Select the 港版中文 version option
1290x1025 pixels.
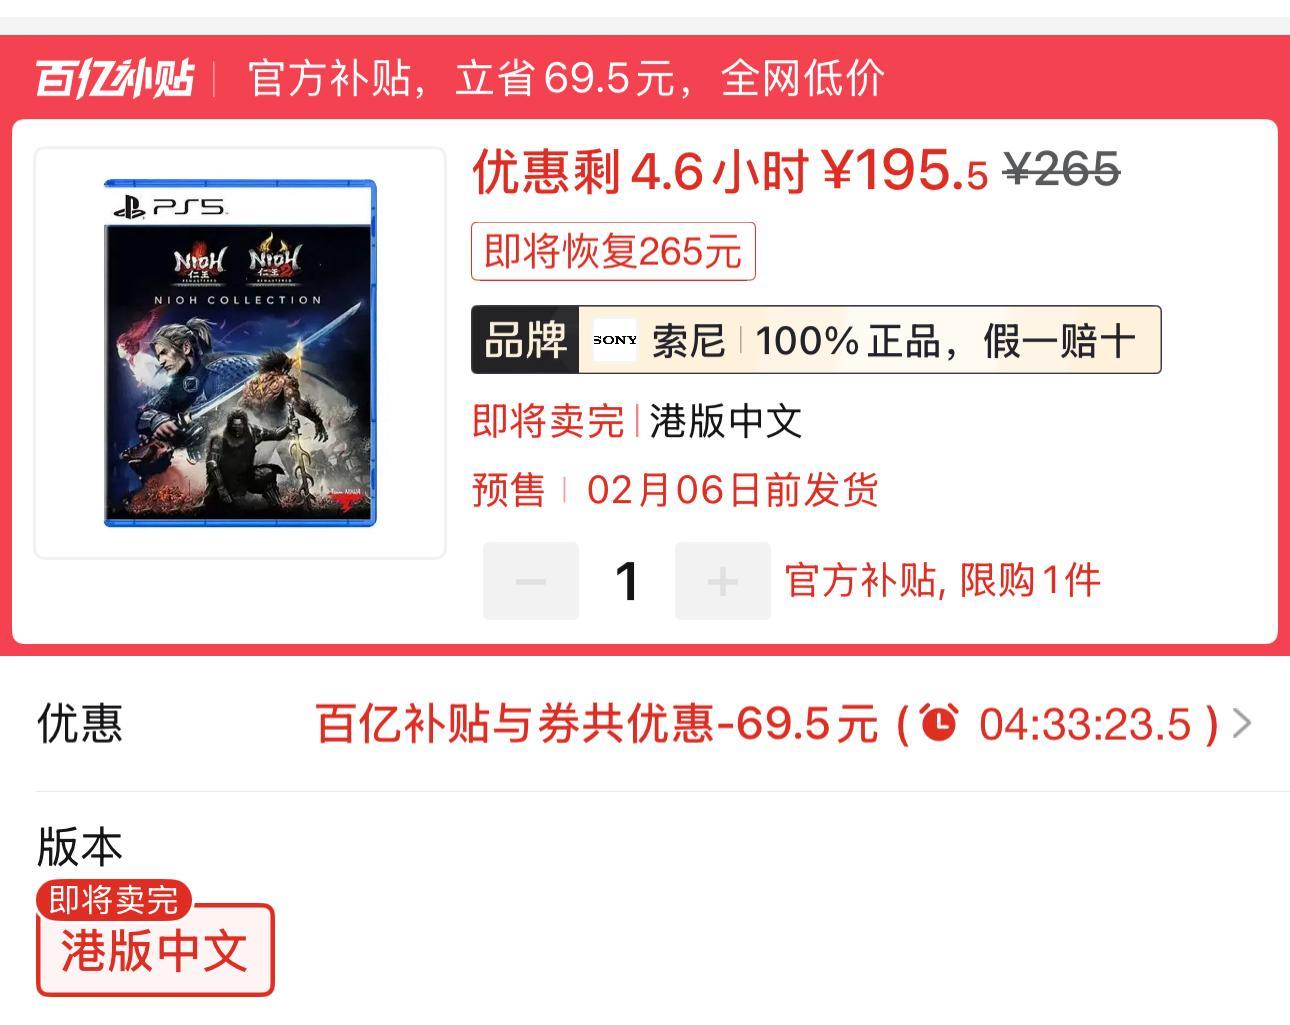point(155,950)
